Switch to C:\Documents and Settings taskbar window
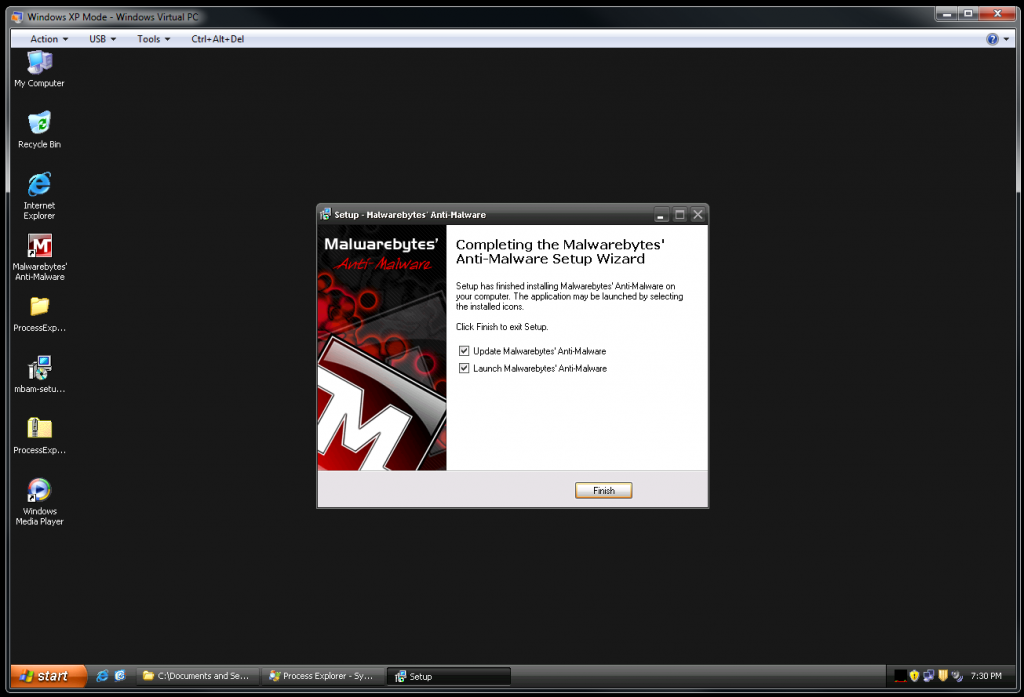 point(197,676)
